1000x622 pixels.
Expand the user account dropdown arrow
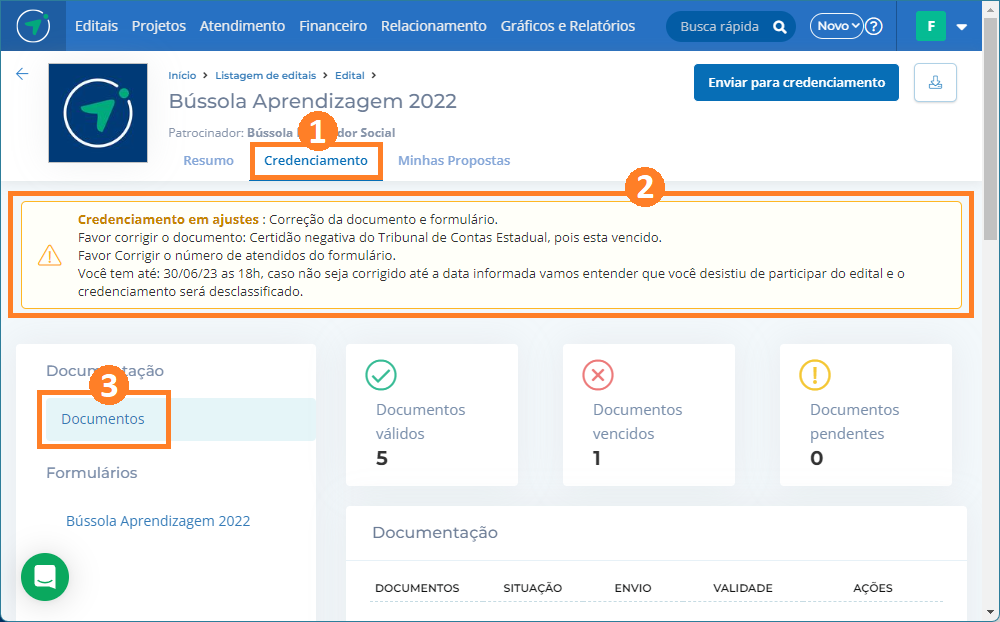pos(962,27)
